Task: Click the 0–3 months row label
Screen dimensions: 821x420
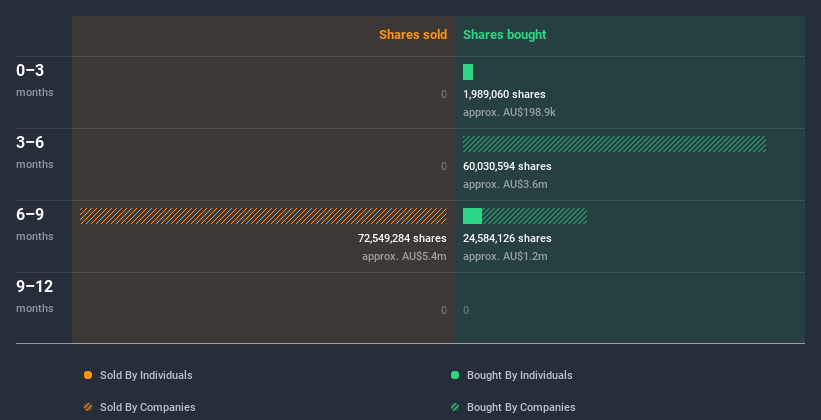Action: tap(35, 80)
